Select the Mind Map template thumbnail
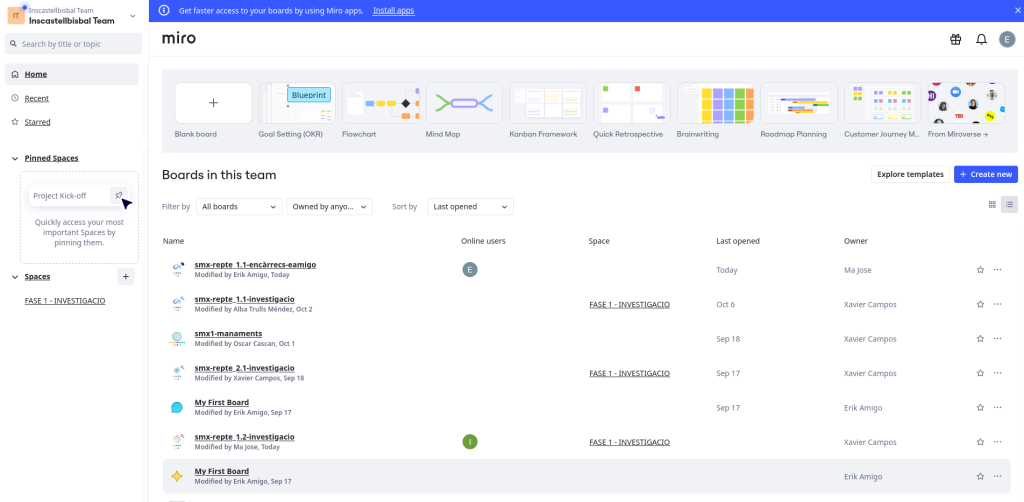Viewport: 1024px width, 502px height. pos(463,103)
